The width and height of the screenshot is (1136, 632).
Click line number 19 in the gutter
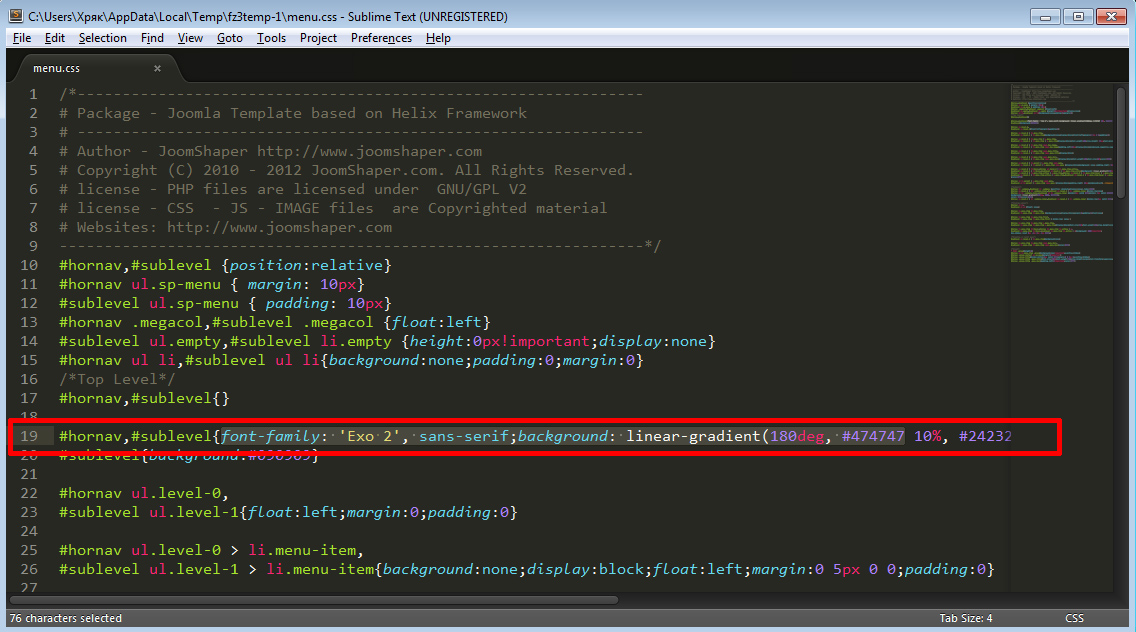point(28,436)
